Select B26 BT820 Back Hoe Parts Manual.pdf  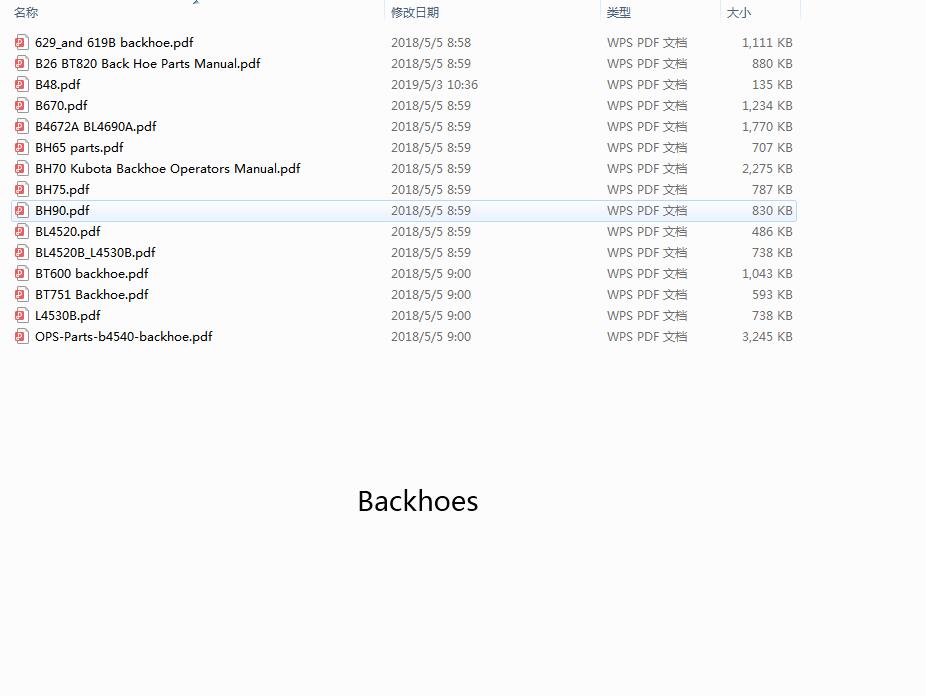click(147, 64)
